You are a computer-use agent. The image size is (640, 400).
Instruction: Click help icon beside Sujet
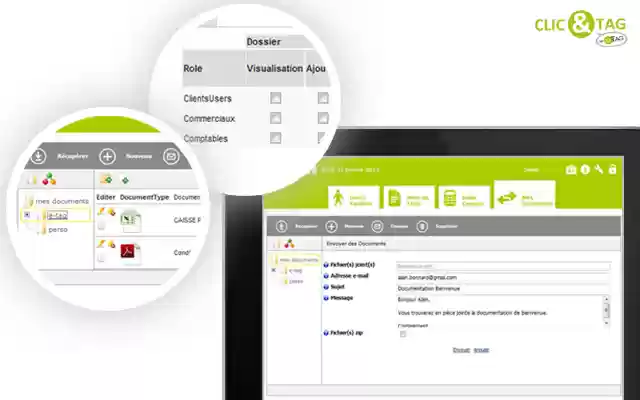click(x=326, y=287)
